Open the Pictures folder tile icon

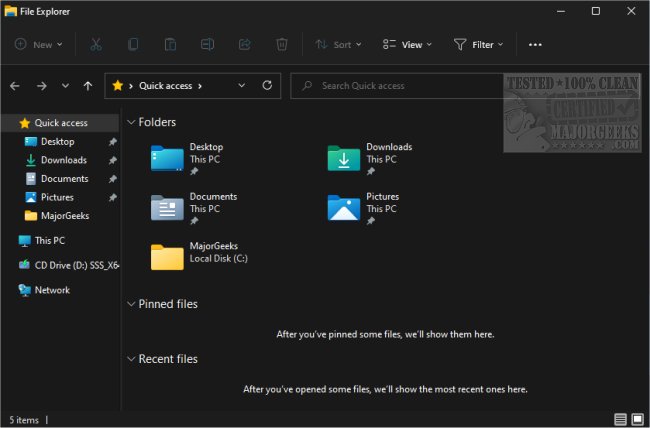click(x=344, y=207)
